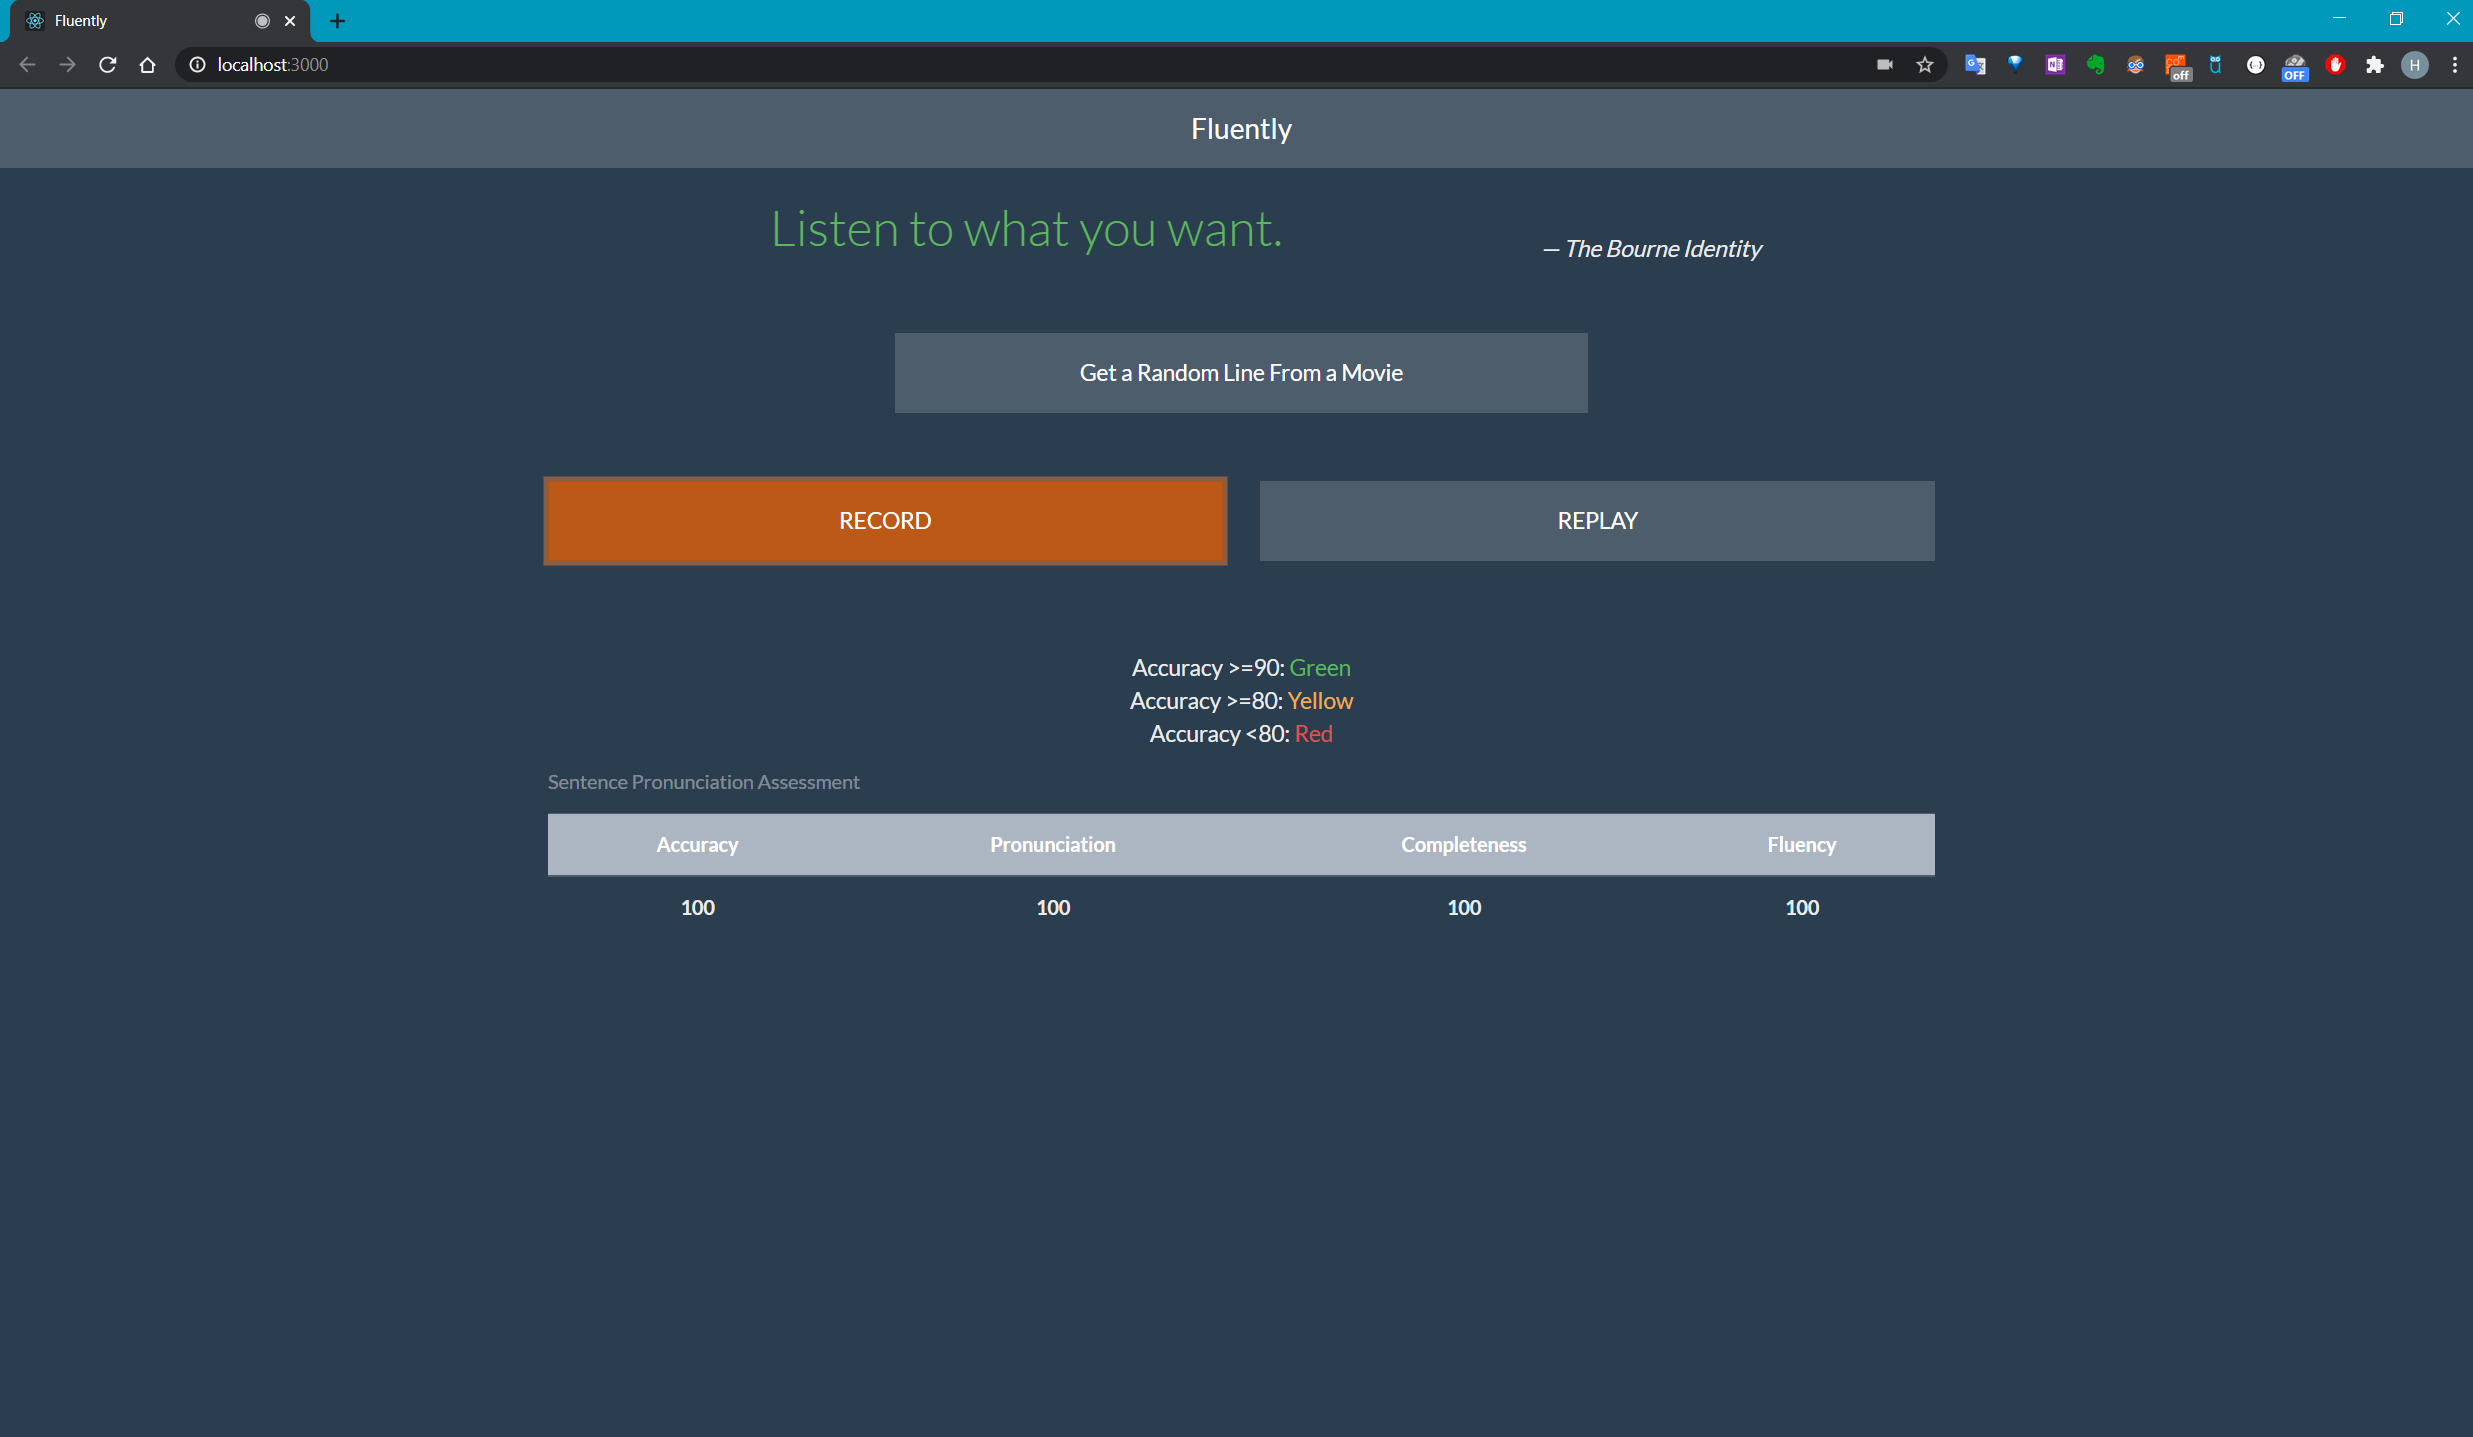Click the Google Translate extension icon

coord(1975,65)
